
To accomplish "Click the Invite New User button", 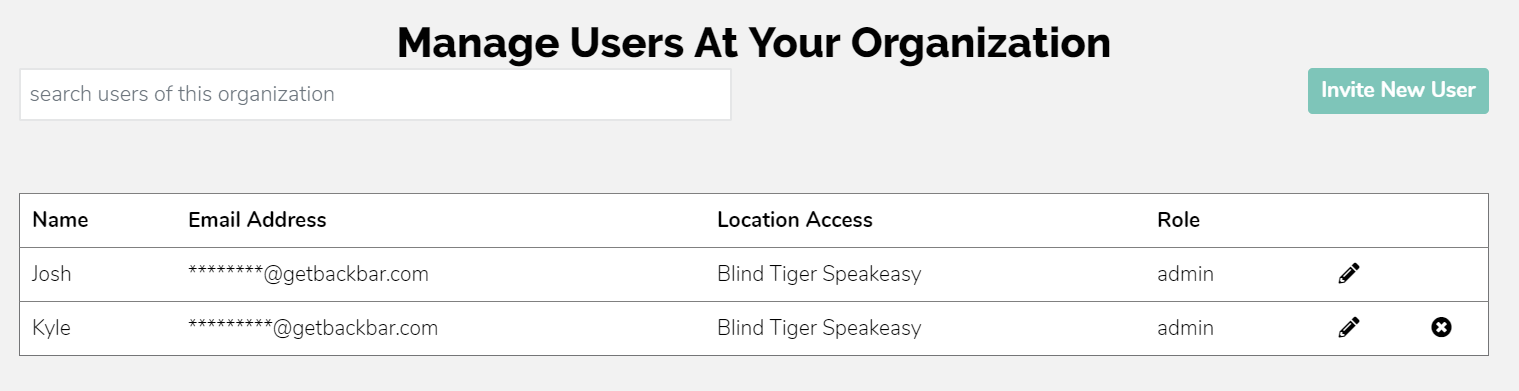I will click(x=1398, y=91).
